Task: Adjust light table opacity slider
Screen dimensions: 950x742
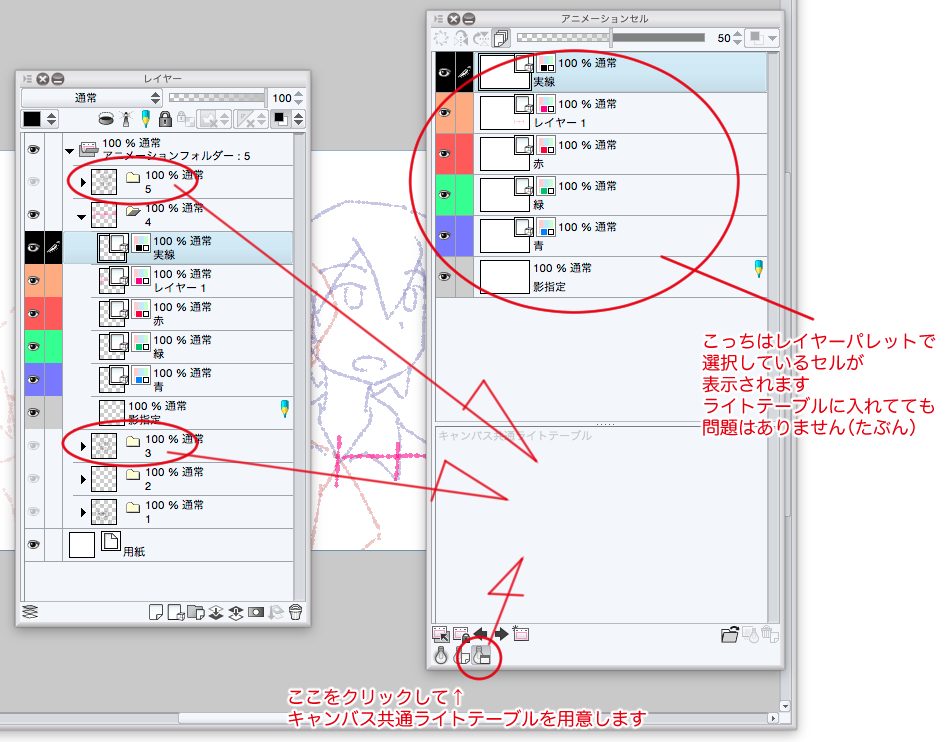Action: click(x=611, y=38)
